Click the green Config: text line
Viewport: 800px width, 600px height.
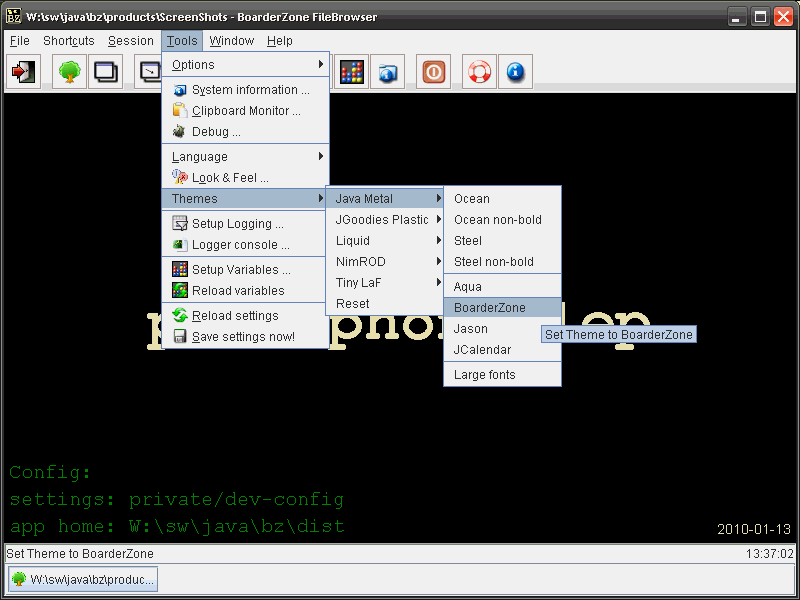(50, 472)
